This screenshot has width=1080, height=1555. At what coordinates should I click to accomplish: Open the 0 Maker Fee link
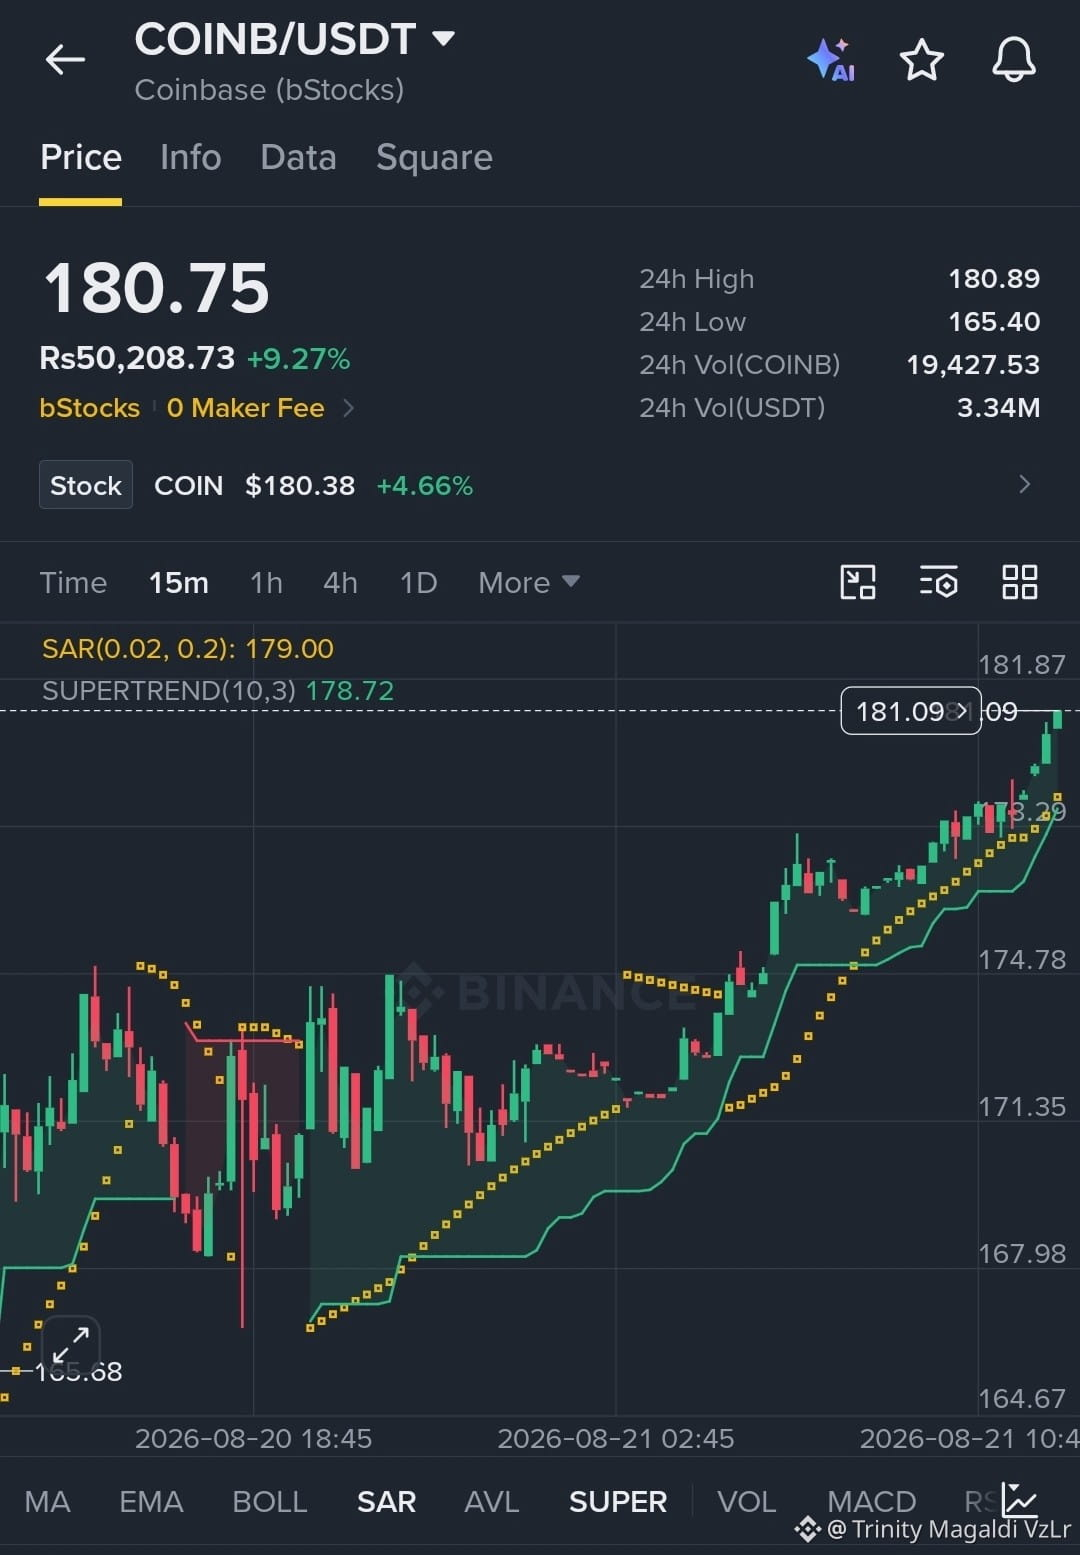click(x=245, y=408)
